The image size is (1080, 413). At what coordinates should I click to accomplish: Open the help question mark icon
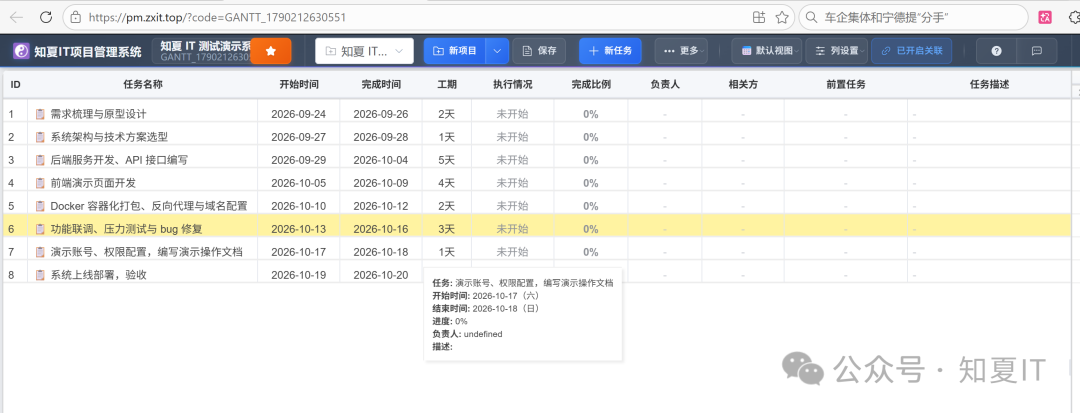pos(996,51)
